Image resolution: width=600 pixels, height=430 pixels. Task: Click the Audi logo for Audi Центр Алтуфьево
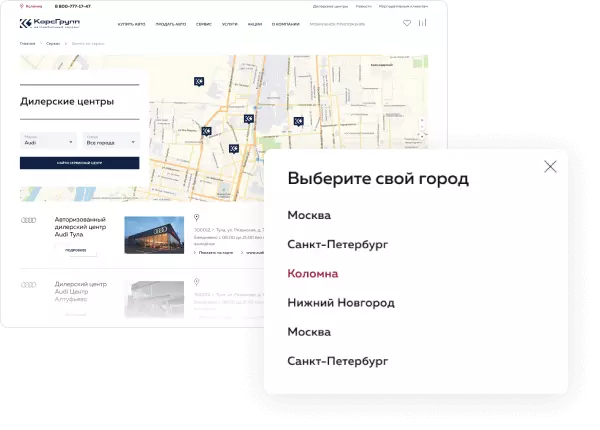[29, 284]
